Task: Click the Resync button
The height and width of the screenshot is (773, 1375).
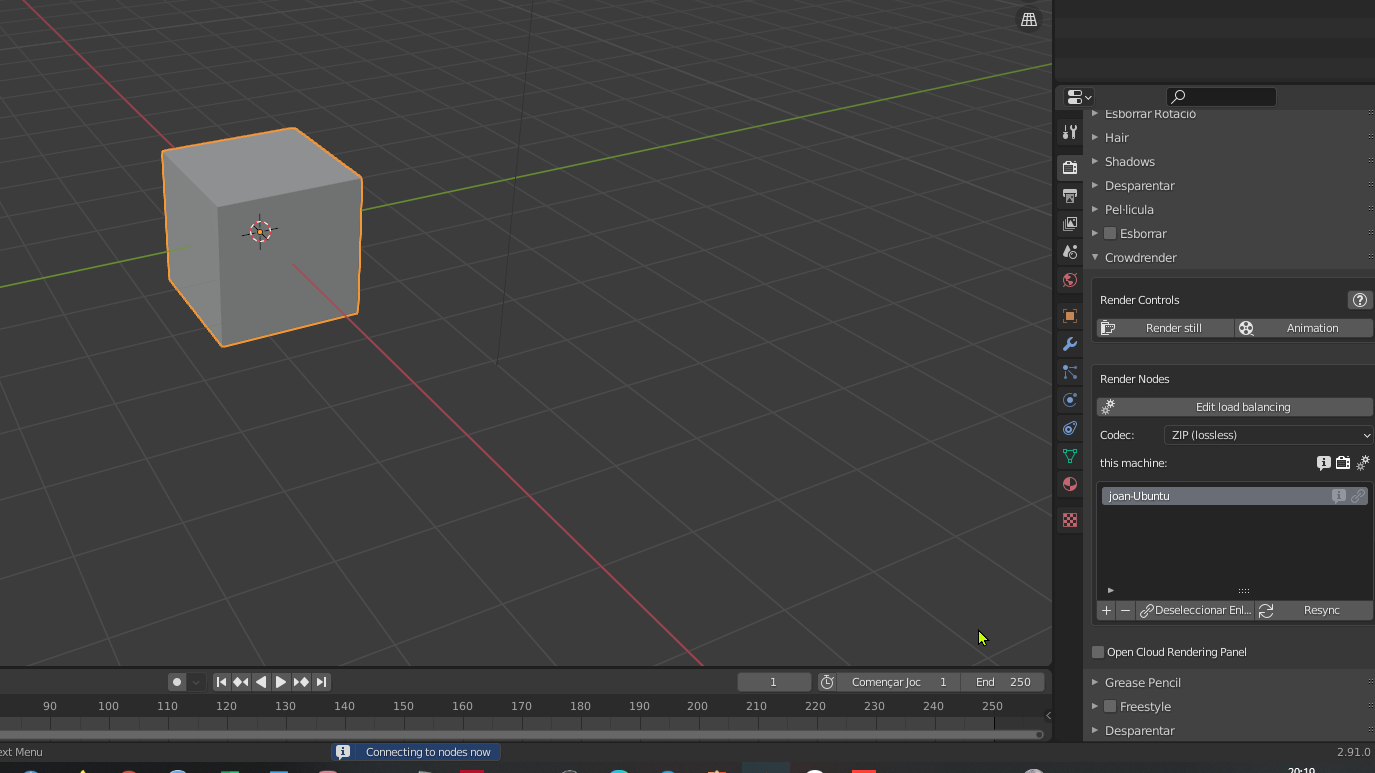Action: pyautogui.click(x=1314, y=610)
